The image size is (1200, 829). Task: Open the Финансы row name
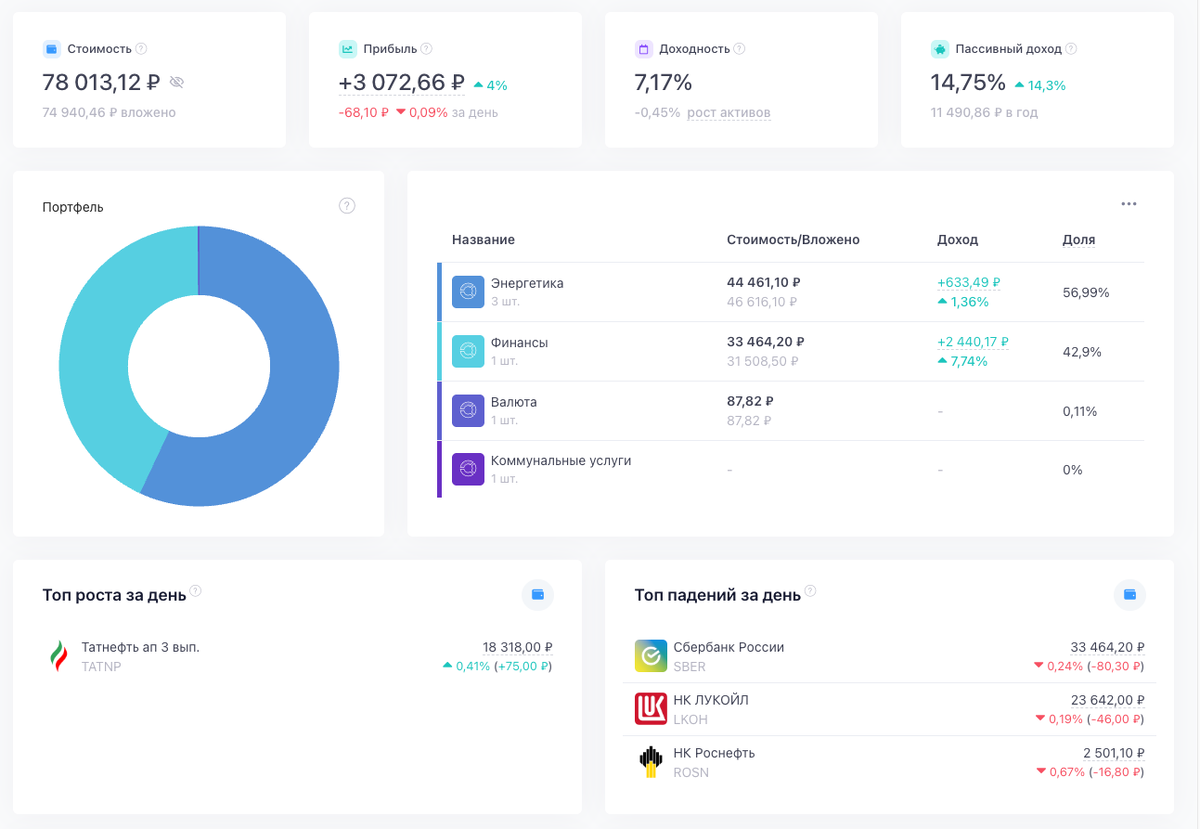[519, 343]
